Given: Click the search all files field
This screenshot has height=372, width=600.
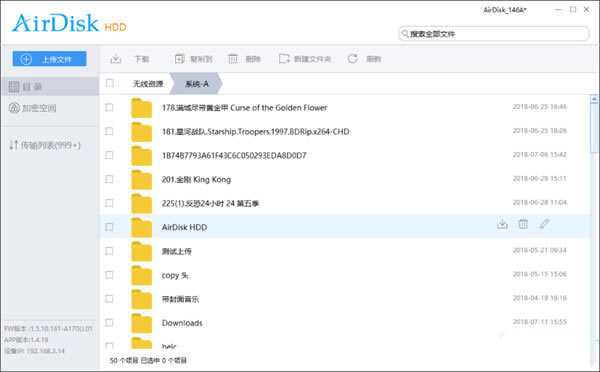Looking at the screenshot, I should tap(494, 34).
